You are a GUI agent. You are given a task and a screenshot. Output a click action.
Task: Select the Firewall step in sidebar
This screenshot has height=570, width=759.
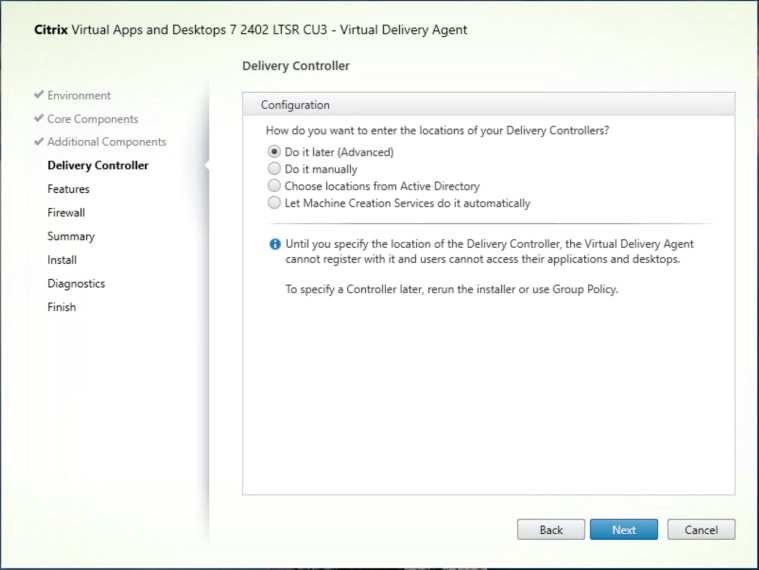[66, 213]
